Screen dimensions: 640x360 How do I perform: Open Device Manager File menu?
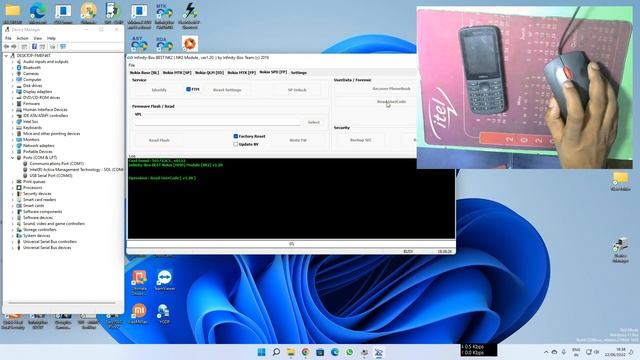pos(8,38)
